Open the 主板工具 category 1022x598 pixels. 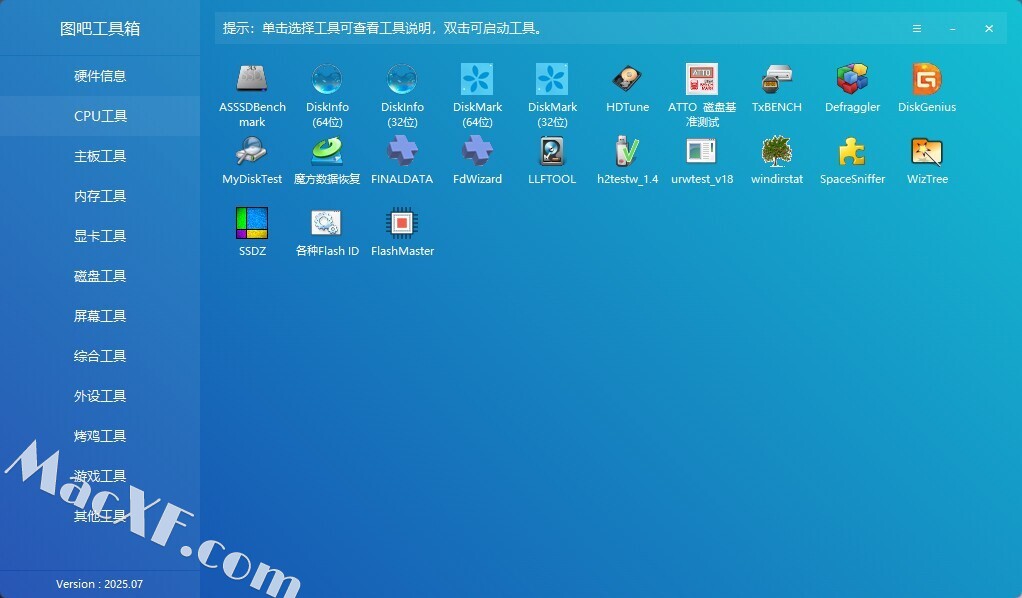100,156
